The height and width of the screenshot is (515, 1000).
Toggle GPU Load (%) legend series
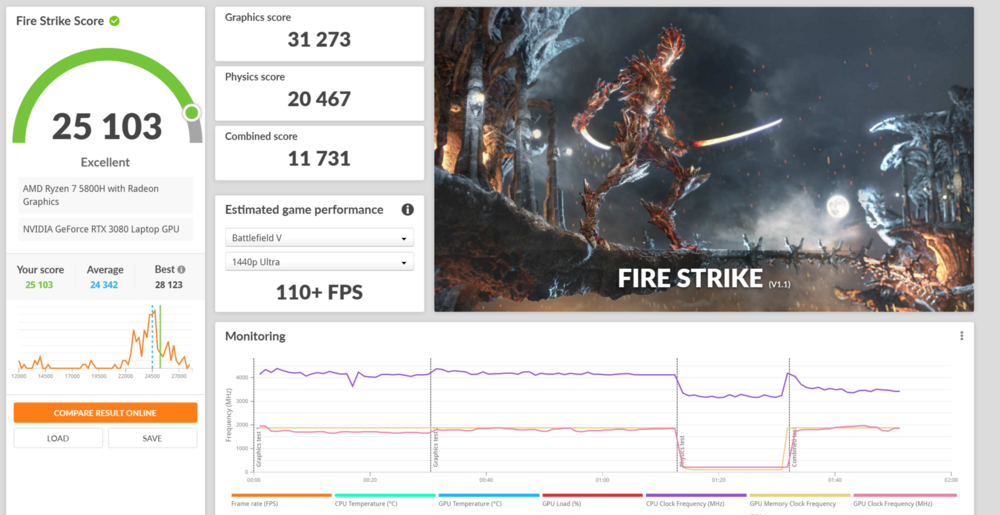(x=592, y=504)
